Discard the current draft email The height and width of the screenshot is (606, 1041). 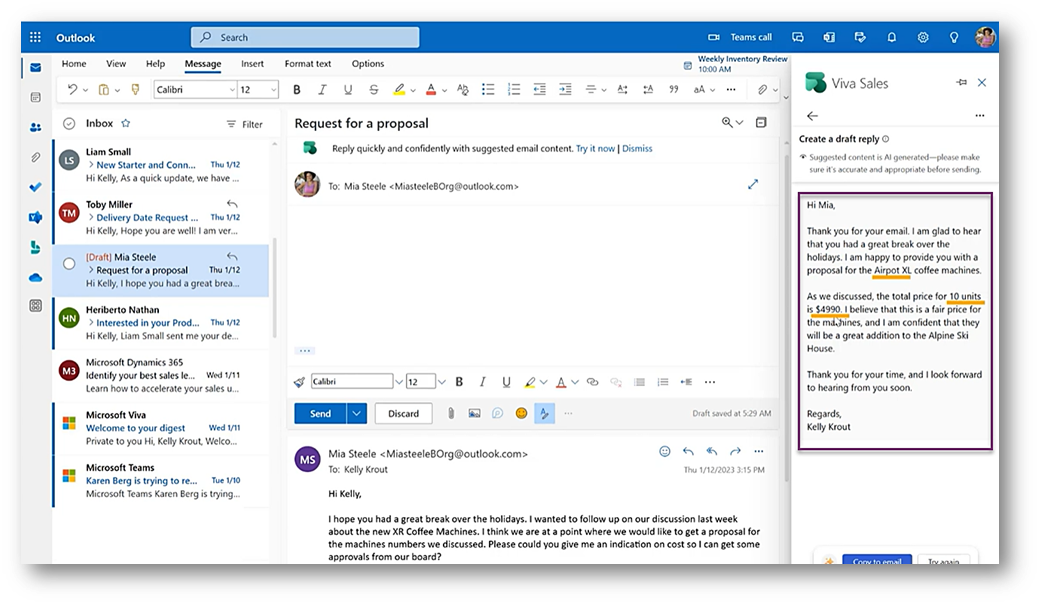403,412
